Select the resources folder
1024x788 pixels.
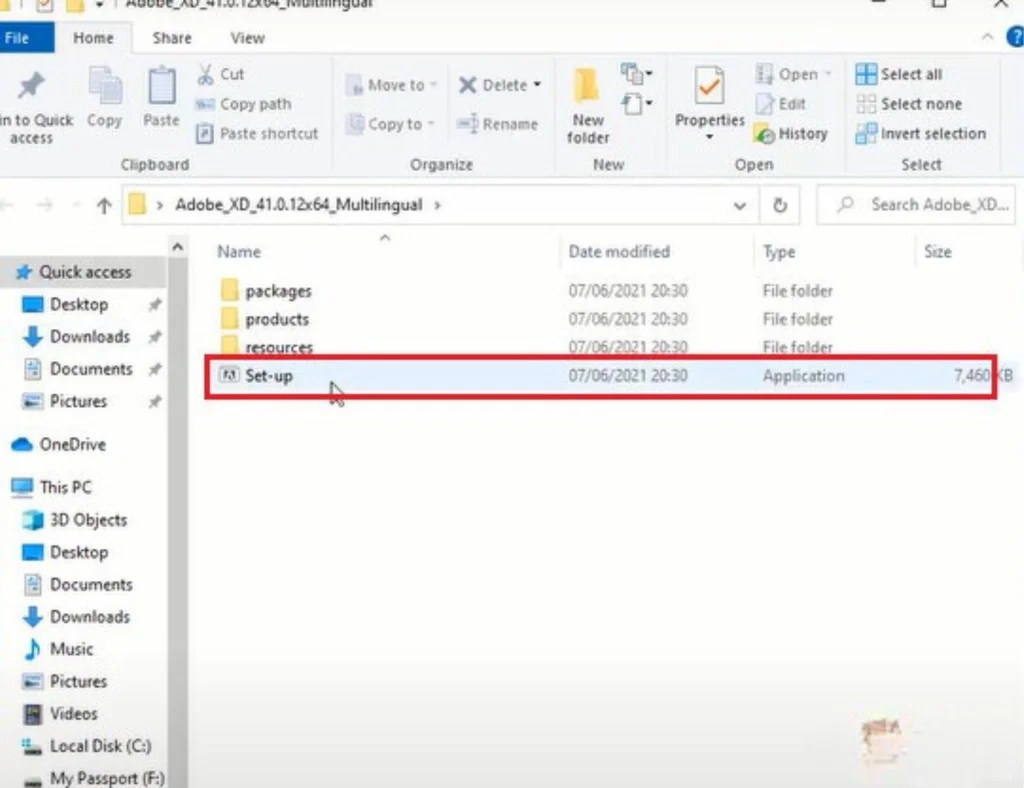click(x=279, y=347)
